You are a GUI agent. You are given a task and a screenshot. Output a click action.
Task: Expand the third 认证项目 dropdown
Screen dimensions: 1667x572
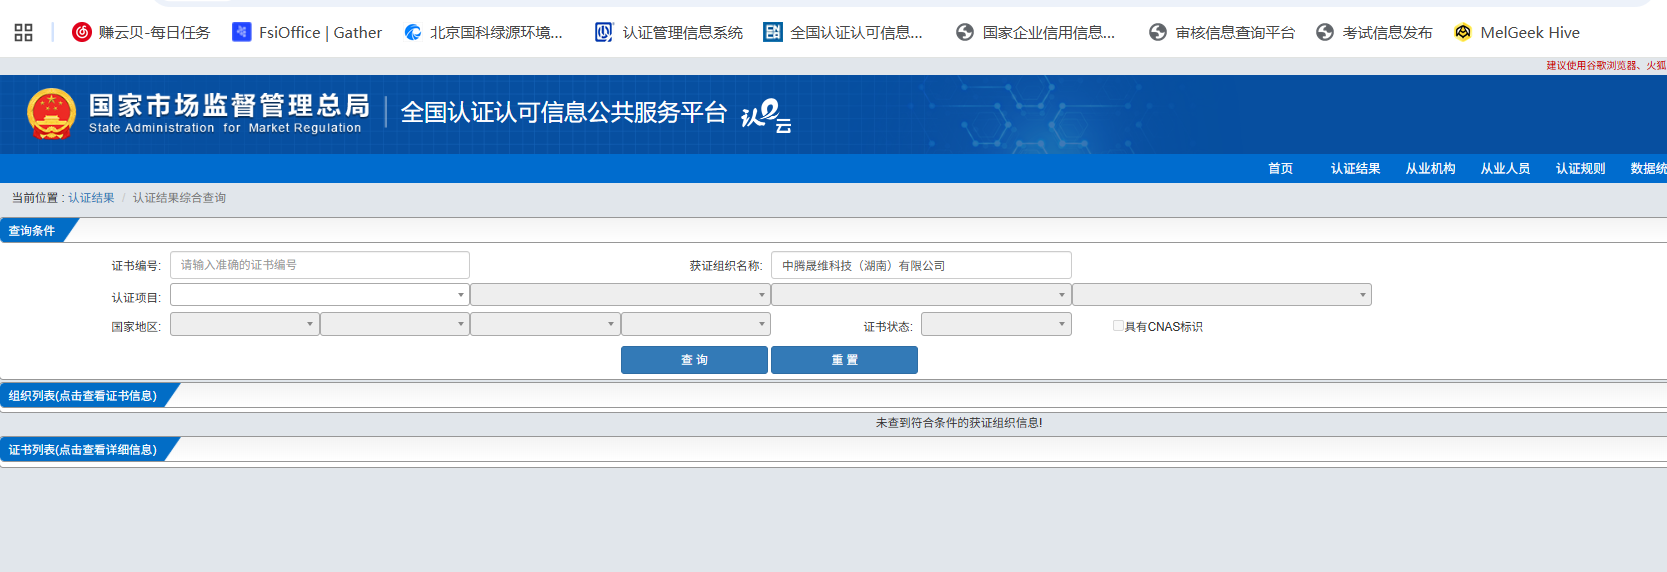(921, 295)
